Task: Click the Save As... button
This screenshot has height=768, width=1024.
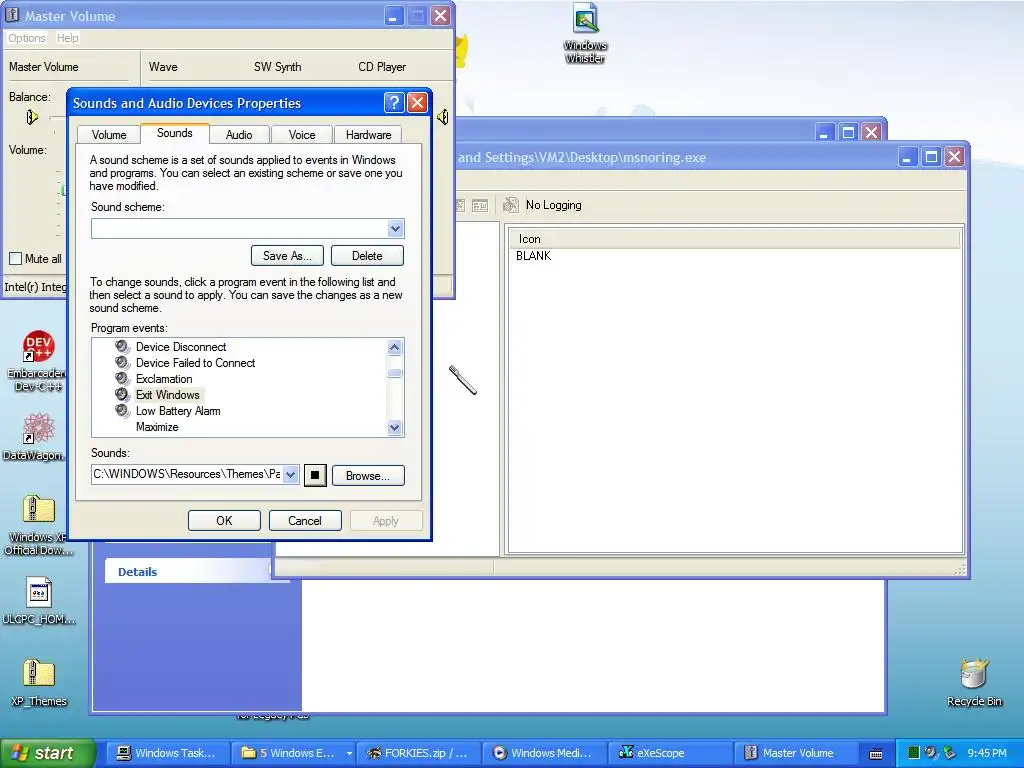Action: coord(287,255)
